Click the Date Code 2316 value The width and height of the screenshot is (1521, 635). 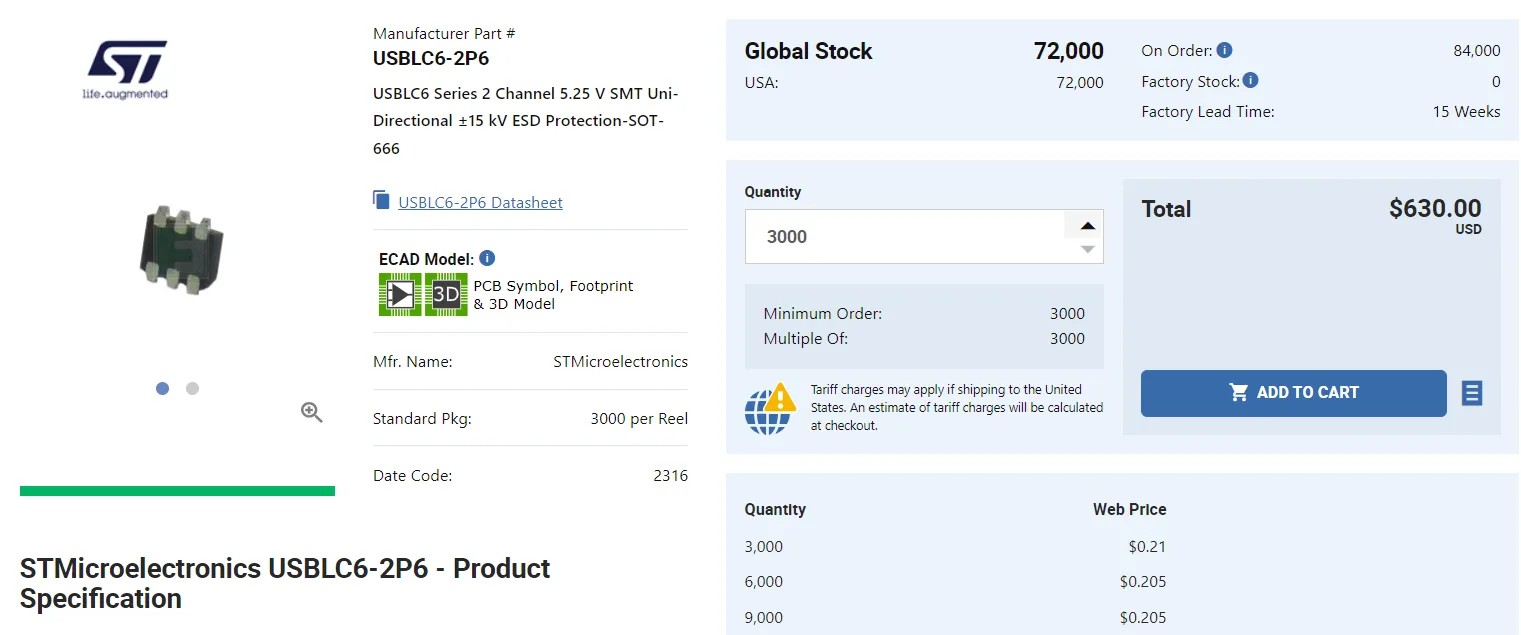(x=670, y=475)
